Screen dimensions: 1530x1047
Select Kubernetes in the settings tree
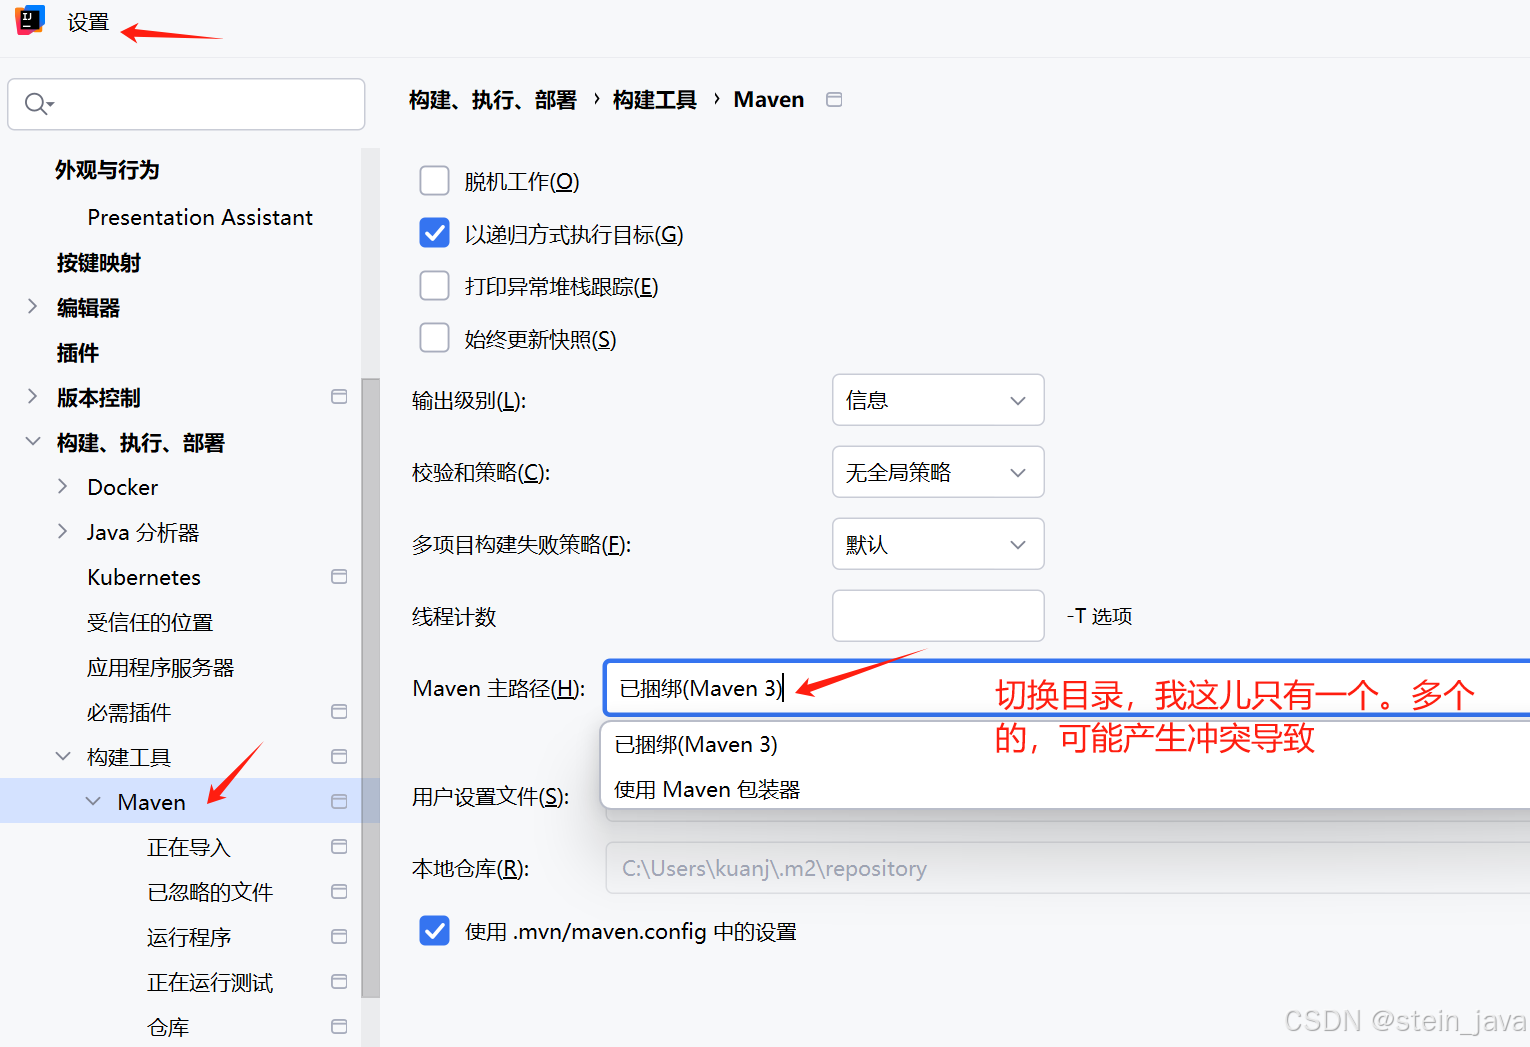(x=144, y=577)
